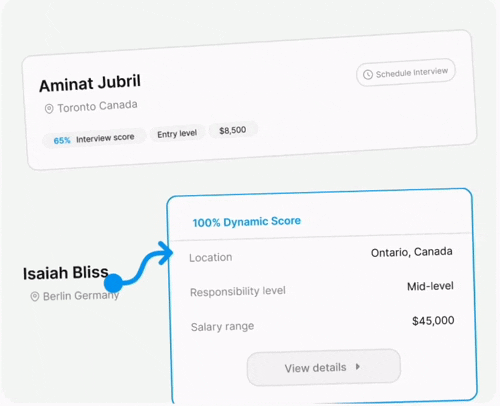This screenshot has width=500, height=406.
Task: Select the $45,000 salary range value
Action: pos(433,321)
